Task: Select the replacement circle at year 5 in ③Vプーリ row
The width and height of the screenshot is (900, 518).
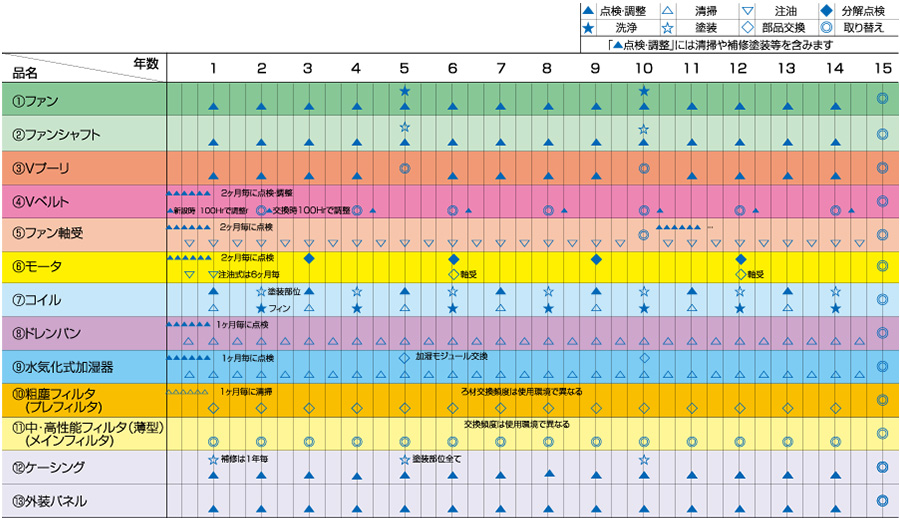Action: point(405,168)
